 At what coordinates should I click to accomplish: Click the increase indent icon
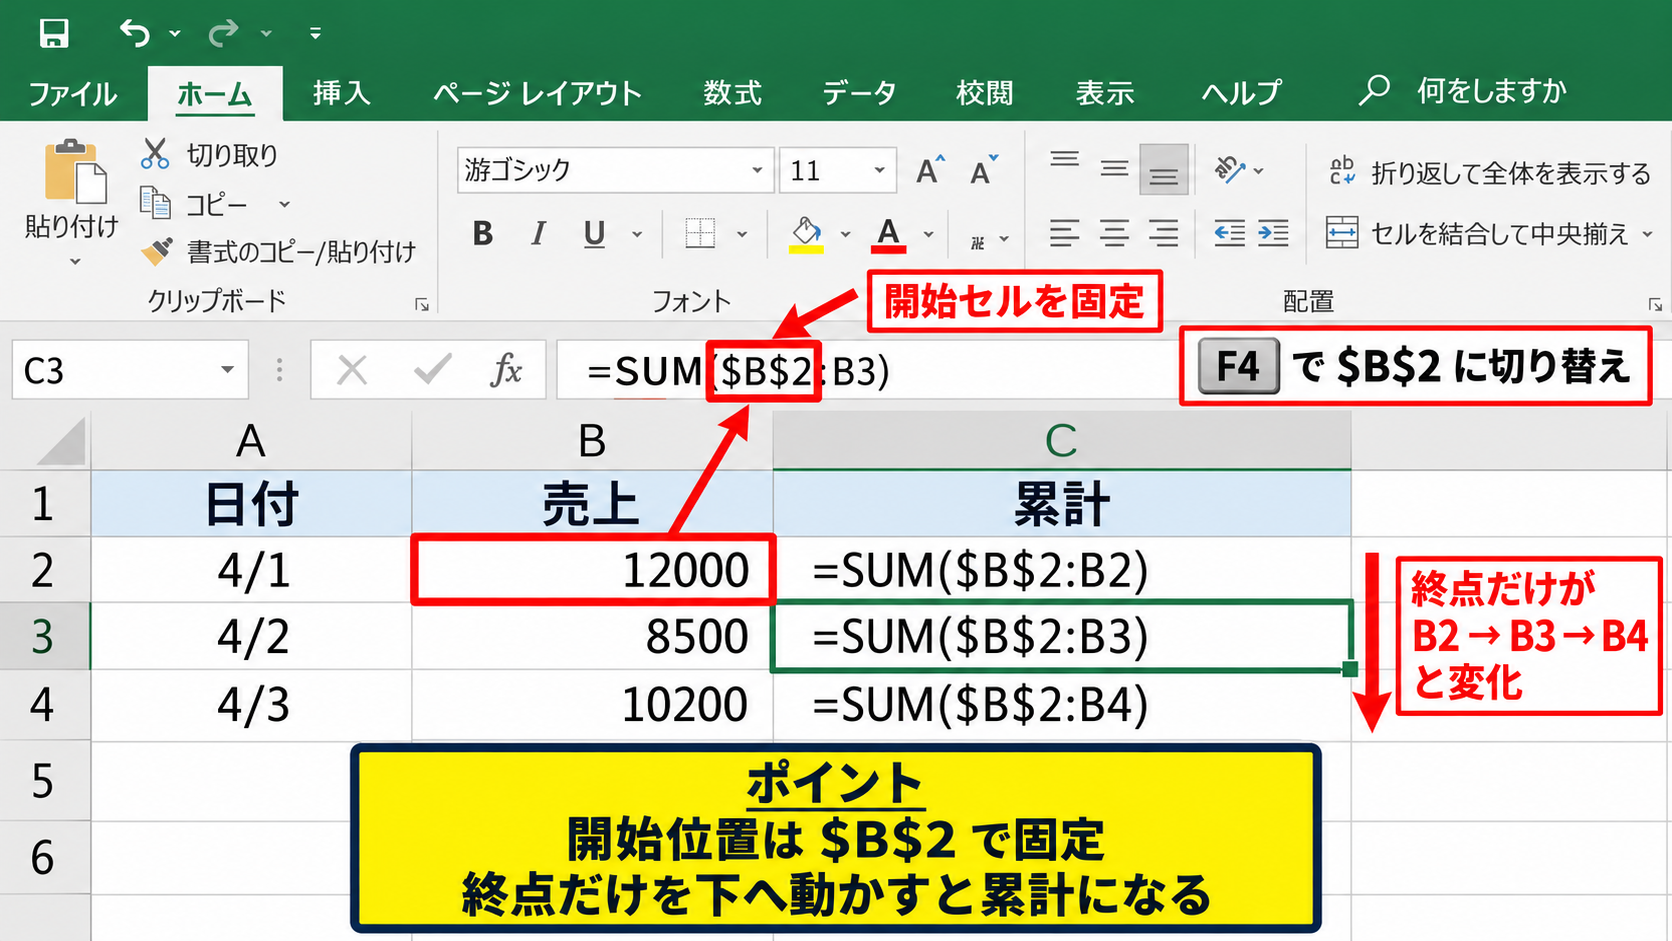click(x=1273, y=234)
